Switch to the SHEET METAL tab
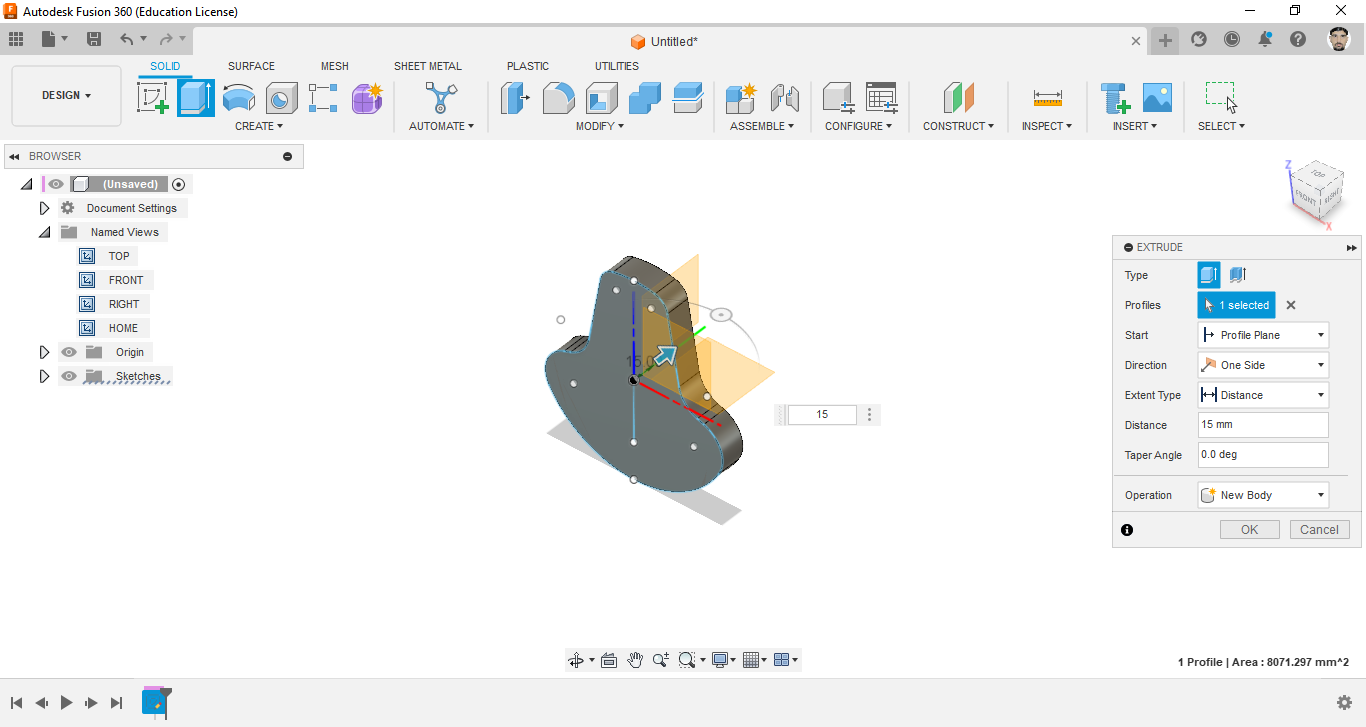Image resolution: width=1366 pixels, height=727 pixels. point(428,66)
